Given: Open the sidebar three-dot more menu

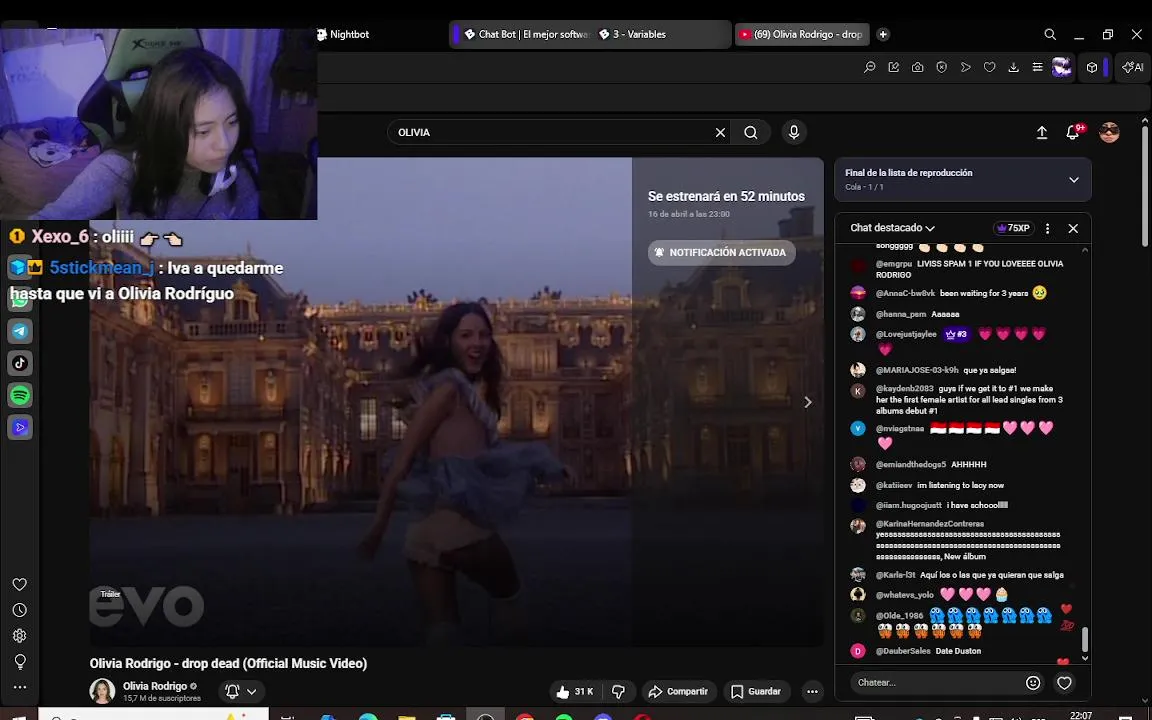Looking at the screenshot, I should (20, 688).
